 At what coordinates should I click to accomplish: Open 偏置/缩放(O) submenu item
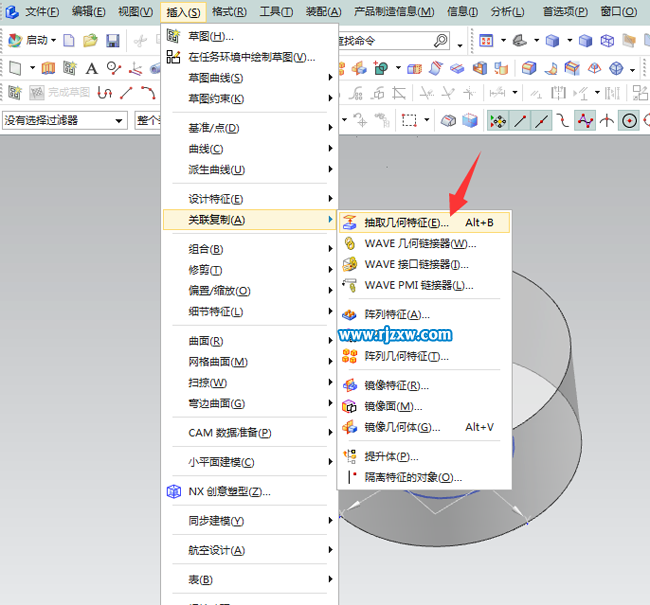[250, 291]
